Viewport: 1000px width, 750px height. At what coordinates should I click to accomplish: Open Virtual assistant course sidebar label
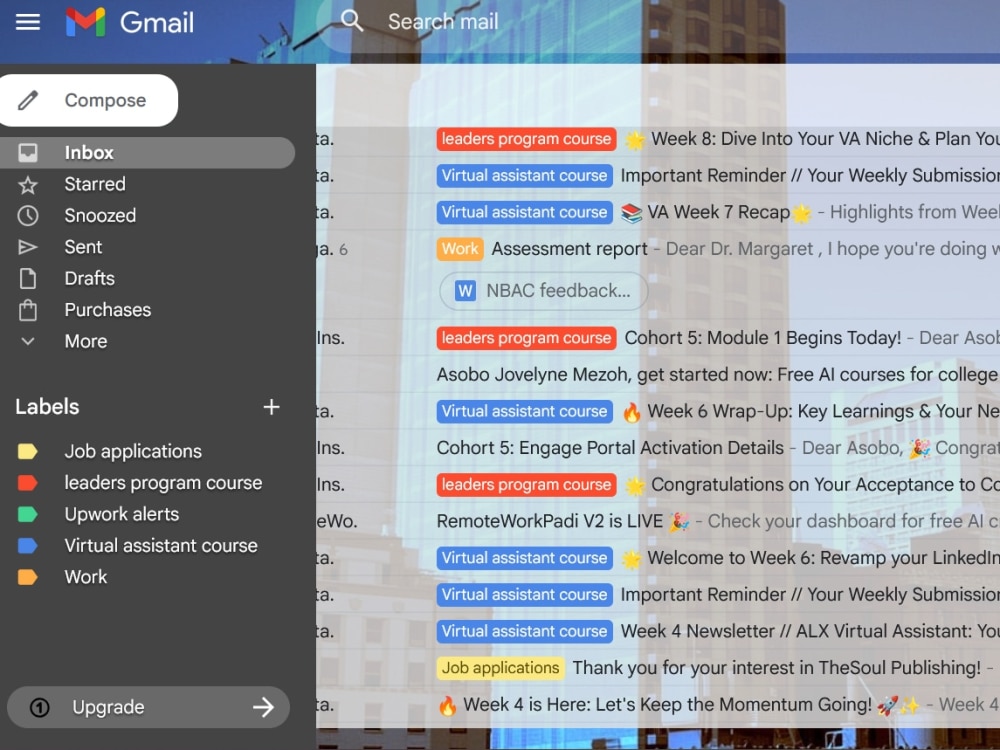pos(147,545)
